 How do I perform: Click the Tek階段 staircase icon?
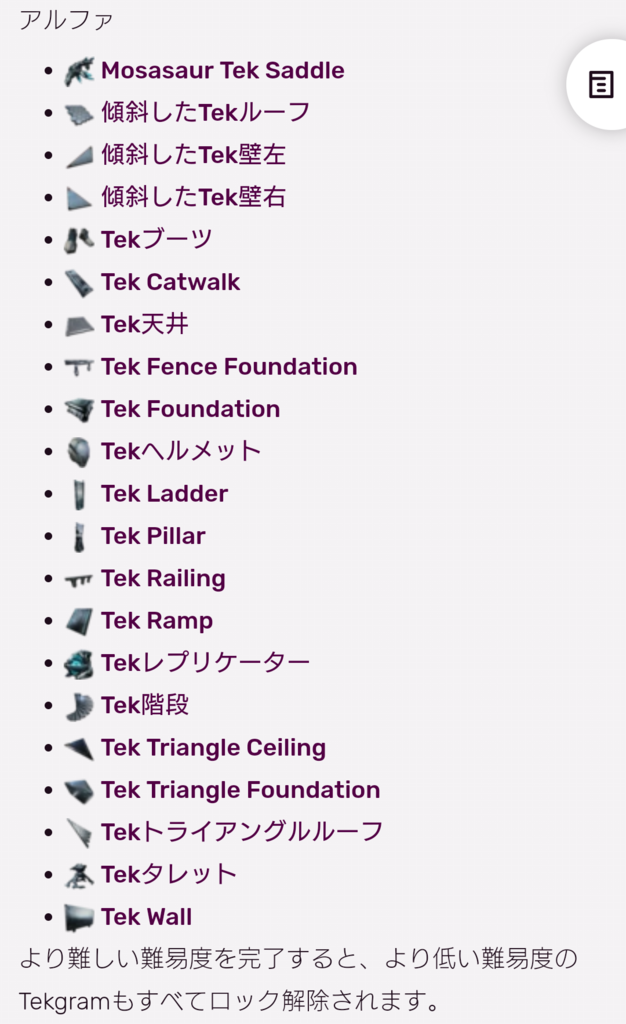pos(79,706)
